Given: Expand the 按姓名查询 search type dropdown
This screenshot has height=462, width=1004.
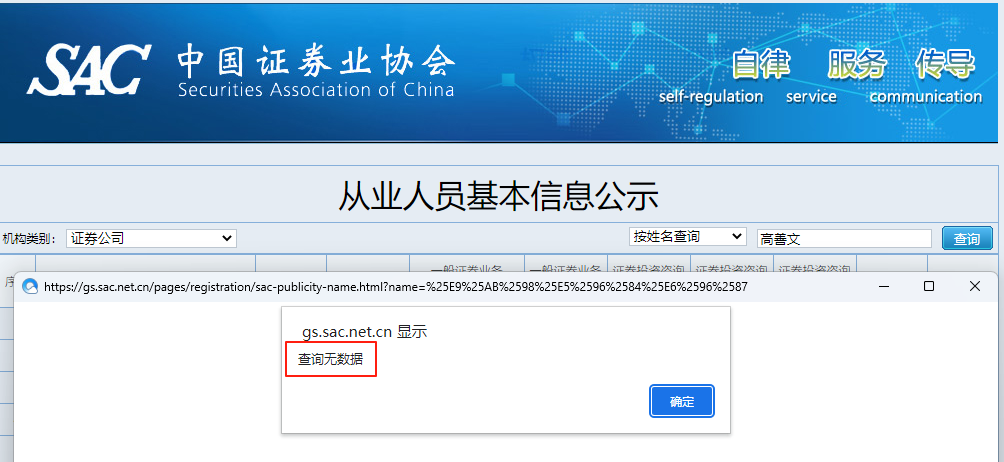Looking at the screenshot, I should (x=688, y=236).
